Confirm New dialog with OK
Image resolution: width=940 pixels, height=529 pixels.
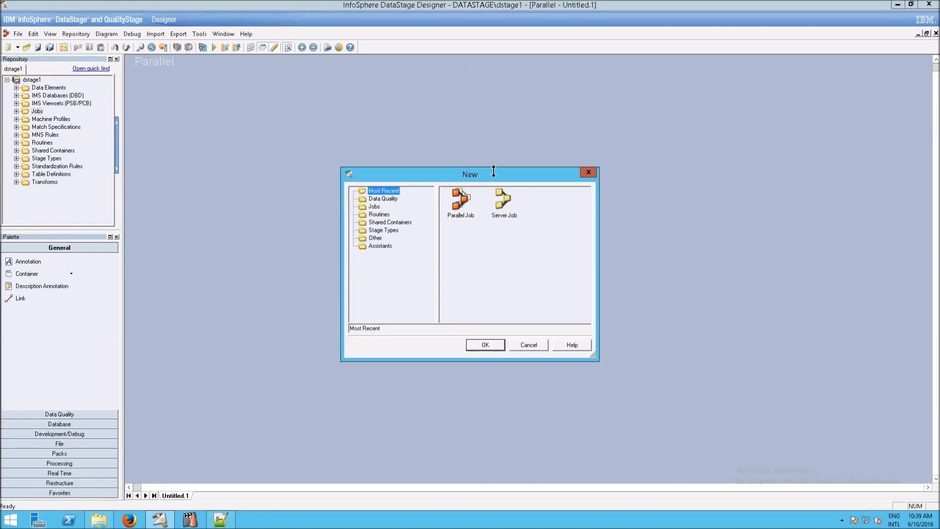click(x=485, y=345)
